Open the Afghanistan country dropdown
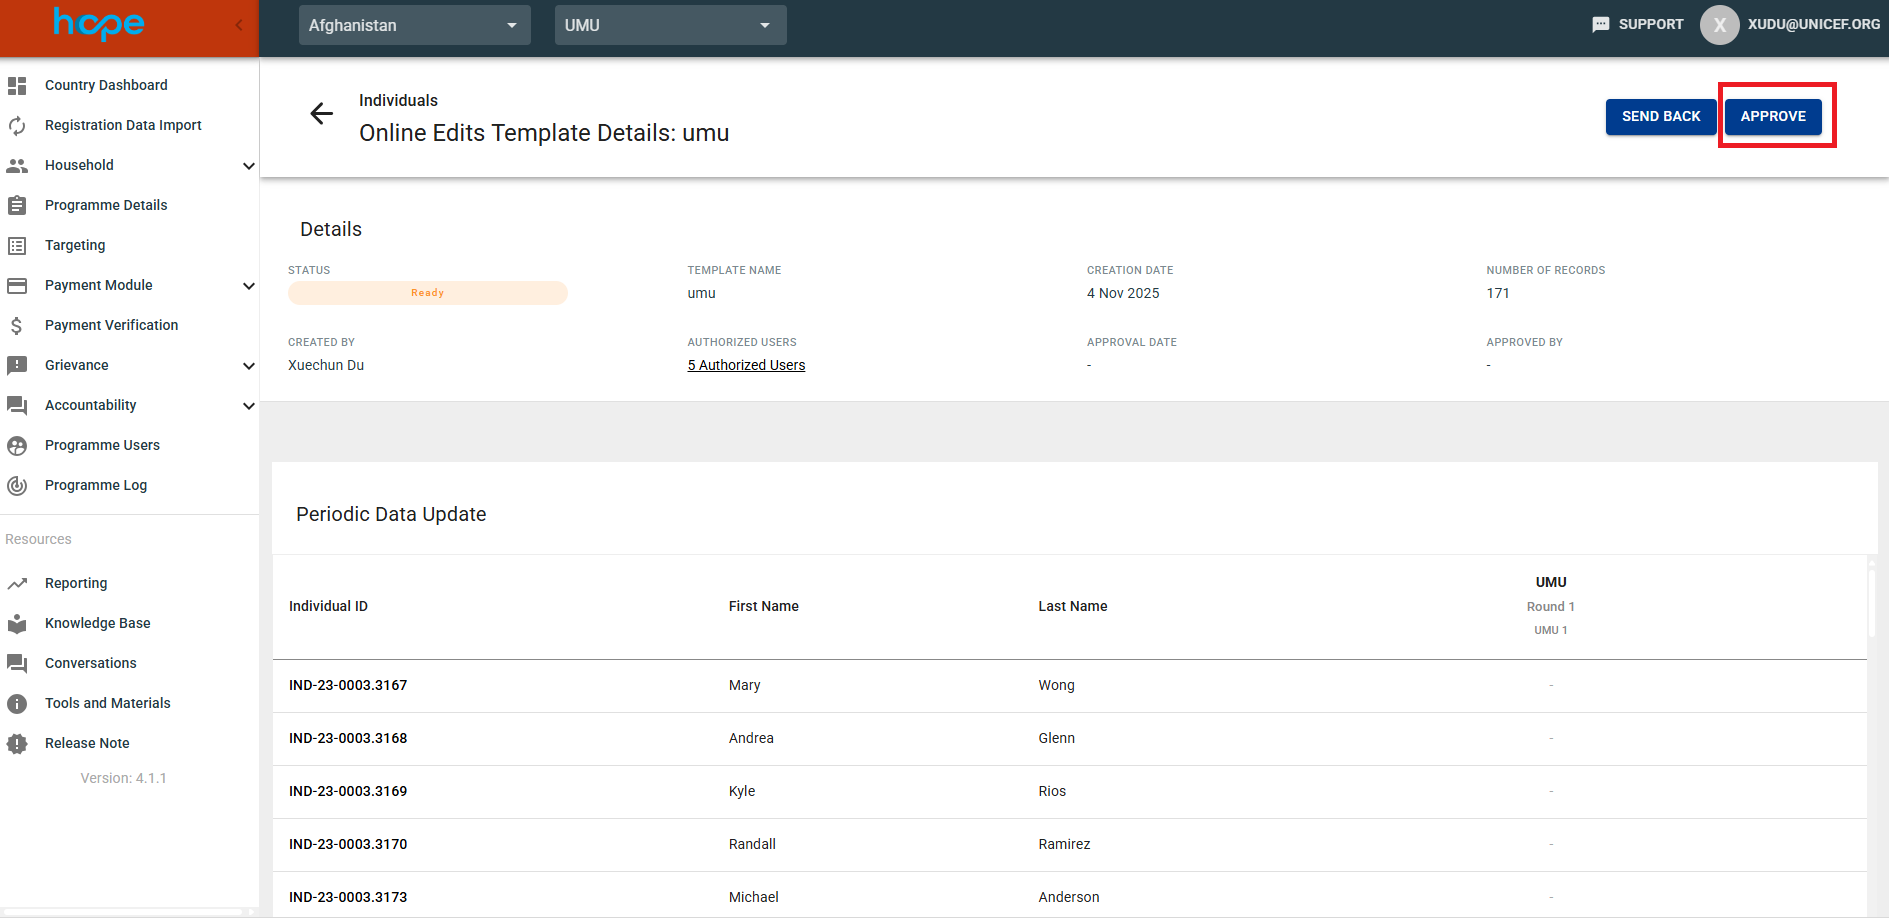1889x918 pixels. pos(414,25)
